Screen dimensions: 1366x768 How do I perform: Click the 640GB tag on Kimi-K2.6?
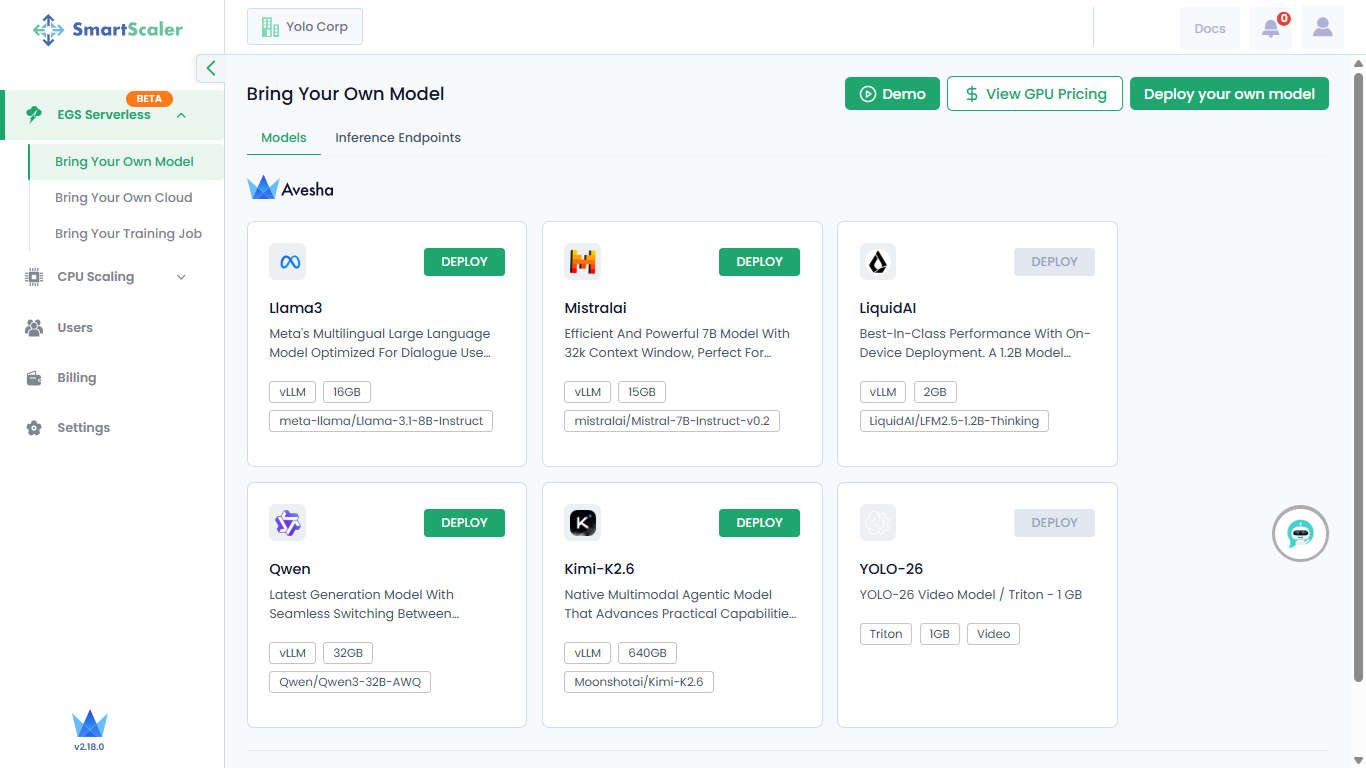(647, 653)
